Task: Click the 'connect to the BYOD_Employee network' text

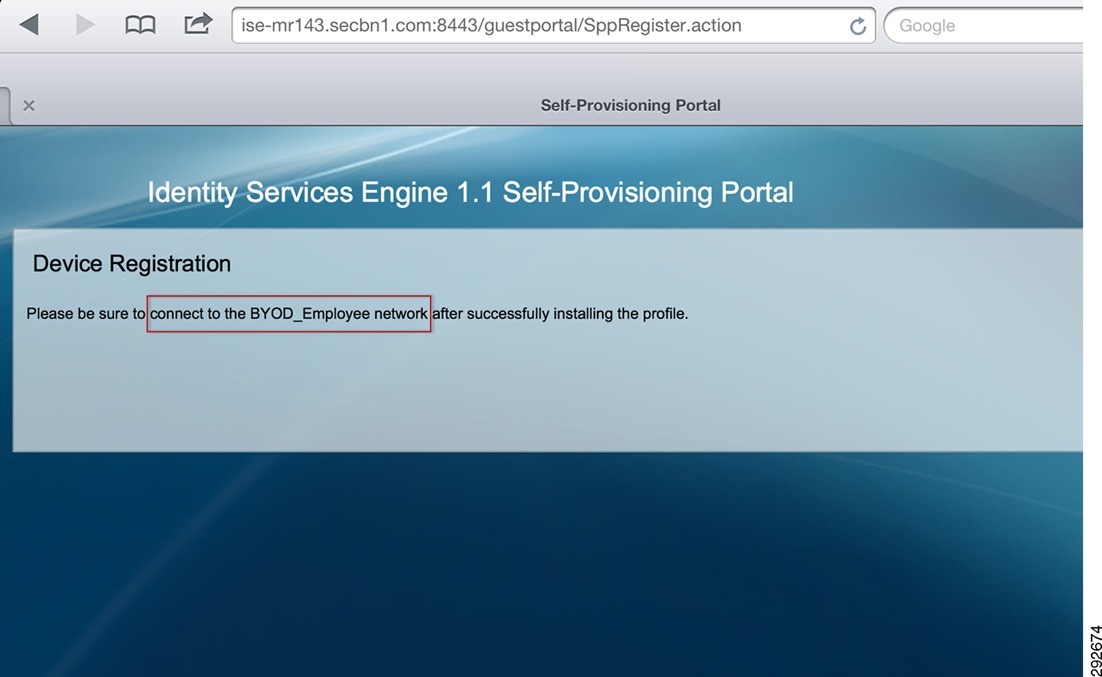Action: click(x=289, y=314)
